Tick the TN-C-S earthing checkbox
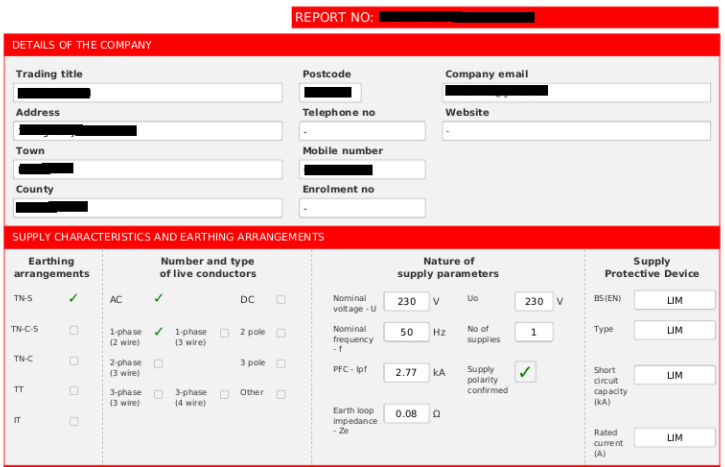The height and width of the screenshot is (467, 725). pos(73,329)
